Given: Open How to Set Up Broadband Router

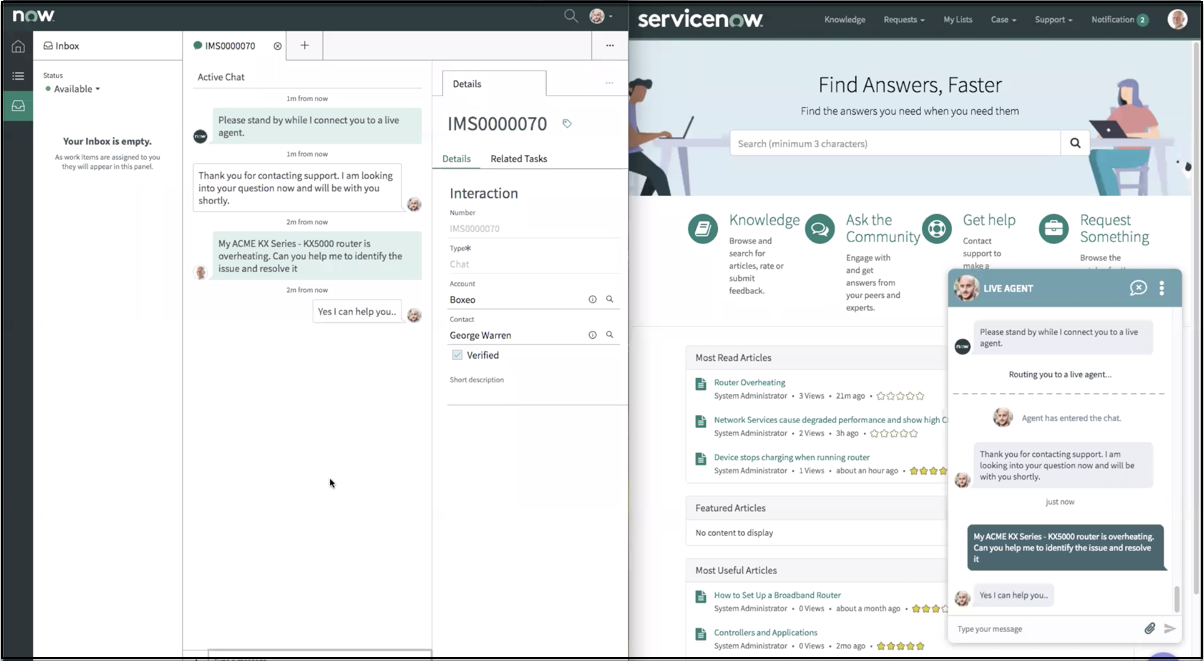Looking at the screenshot, I should [x=777, y=595].
